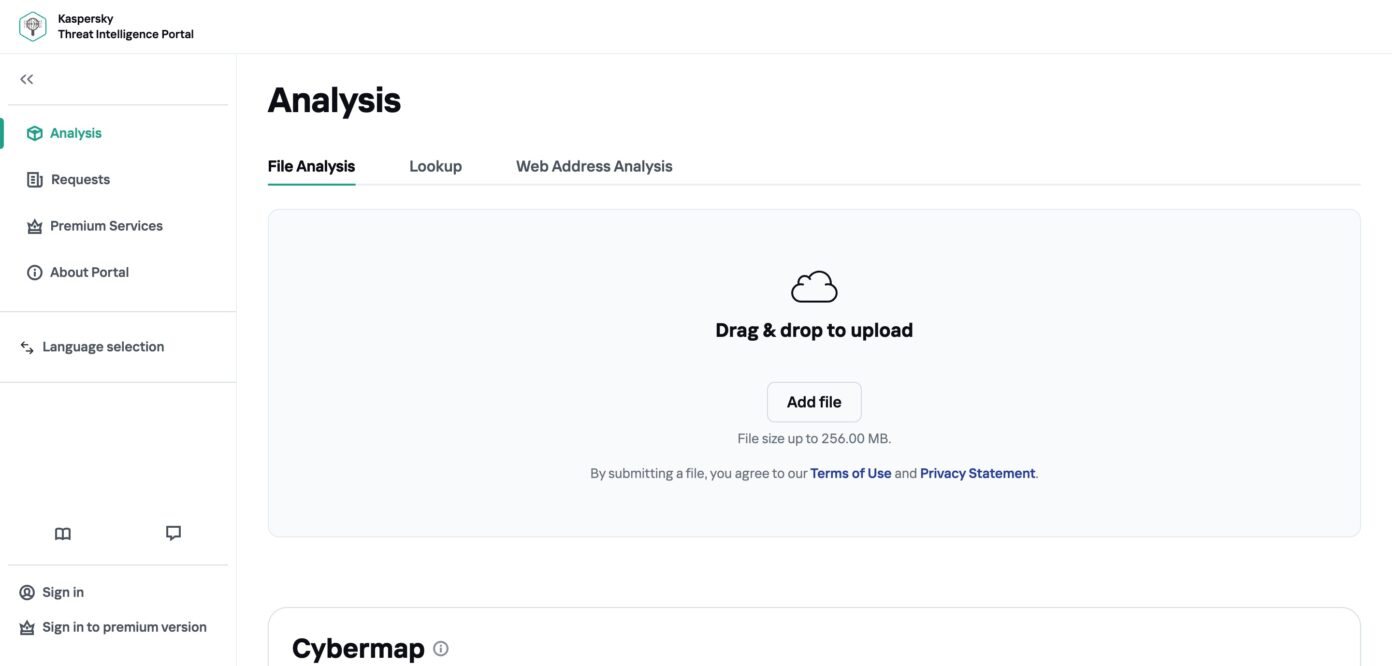Click the Cybermap info icon
1392x666 pixels.
[x=441, y=648]
